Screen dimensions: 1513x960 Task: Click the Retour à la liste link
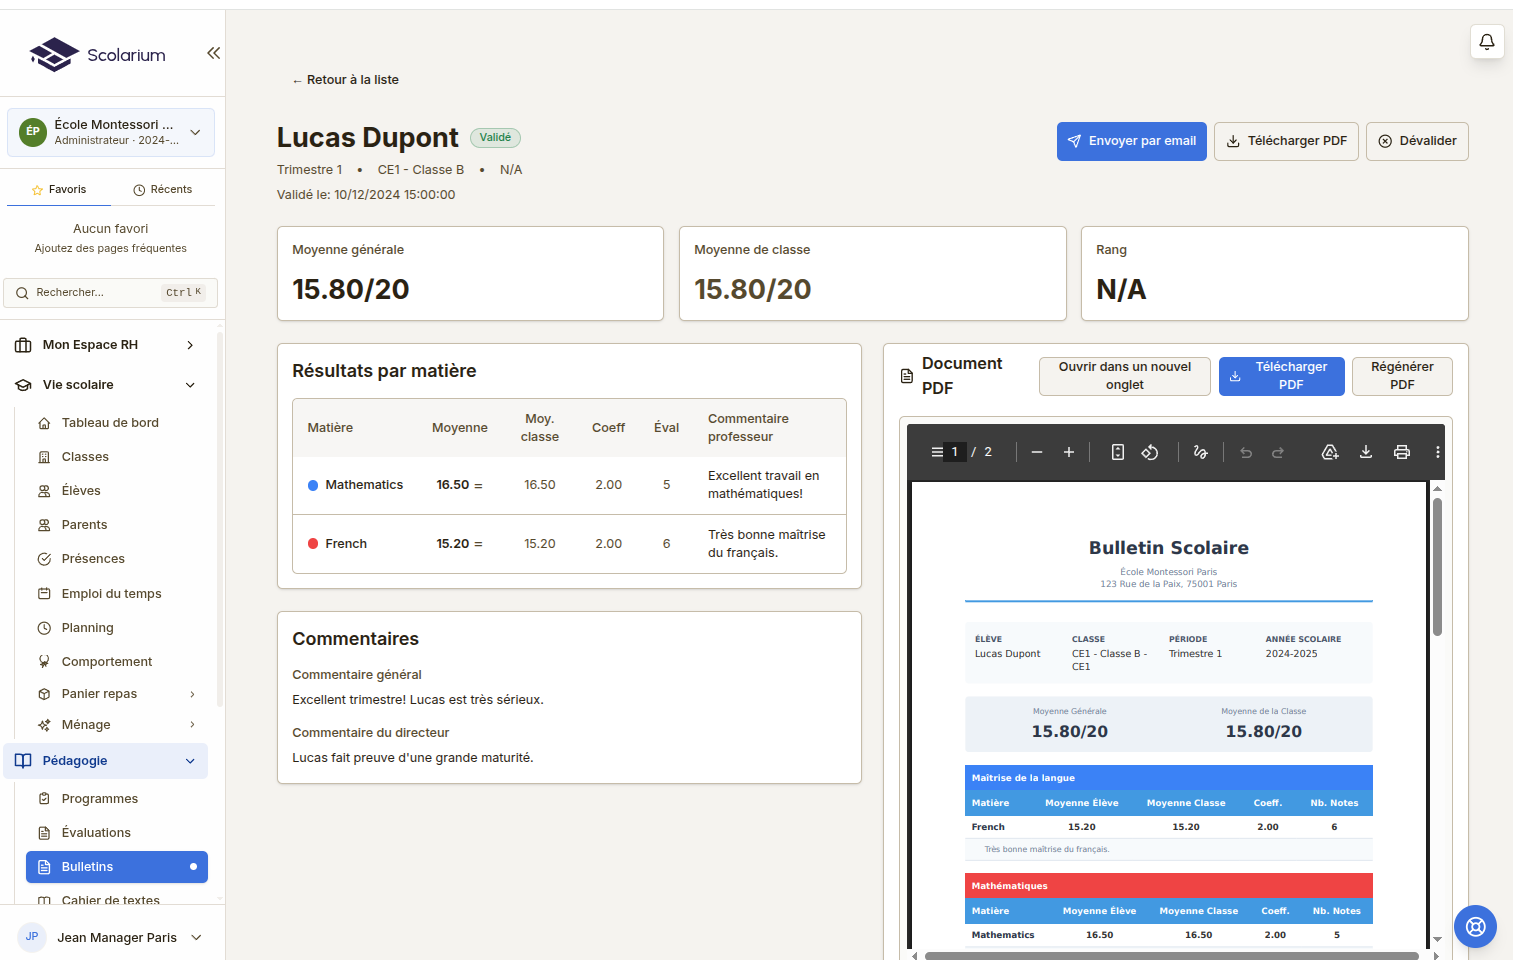345,80
